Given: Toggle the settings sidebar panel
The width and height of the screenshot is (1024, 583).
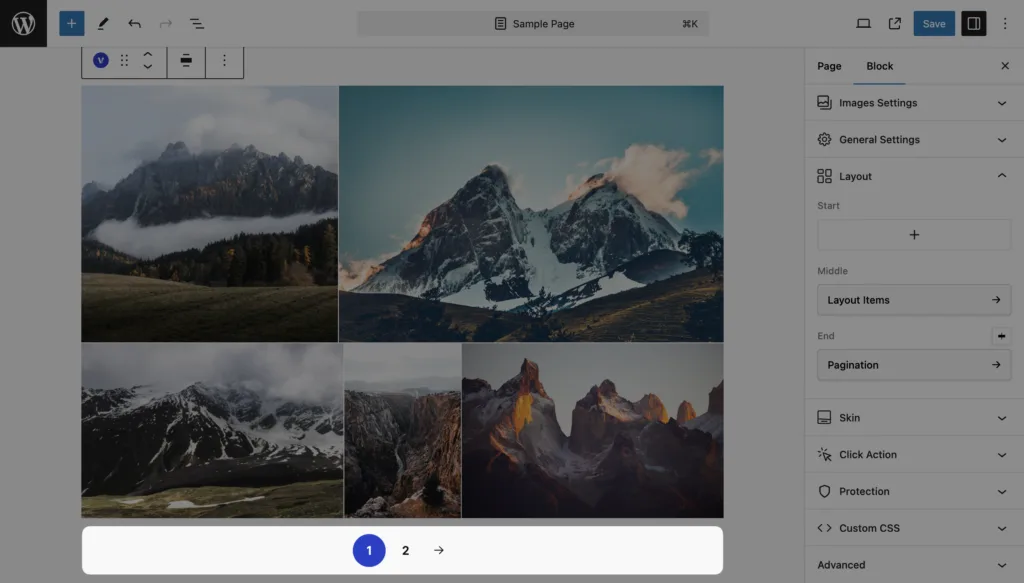Looking at the screenshot, I should 974,24.
